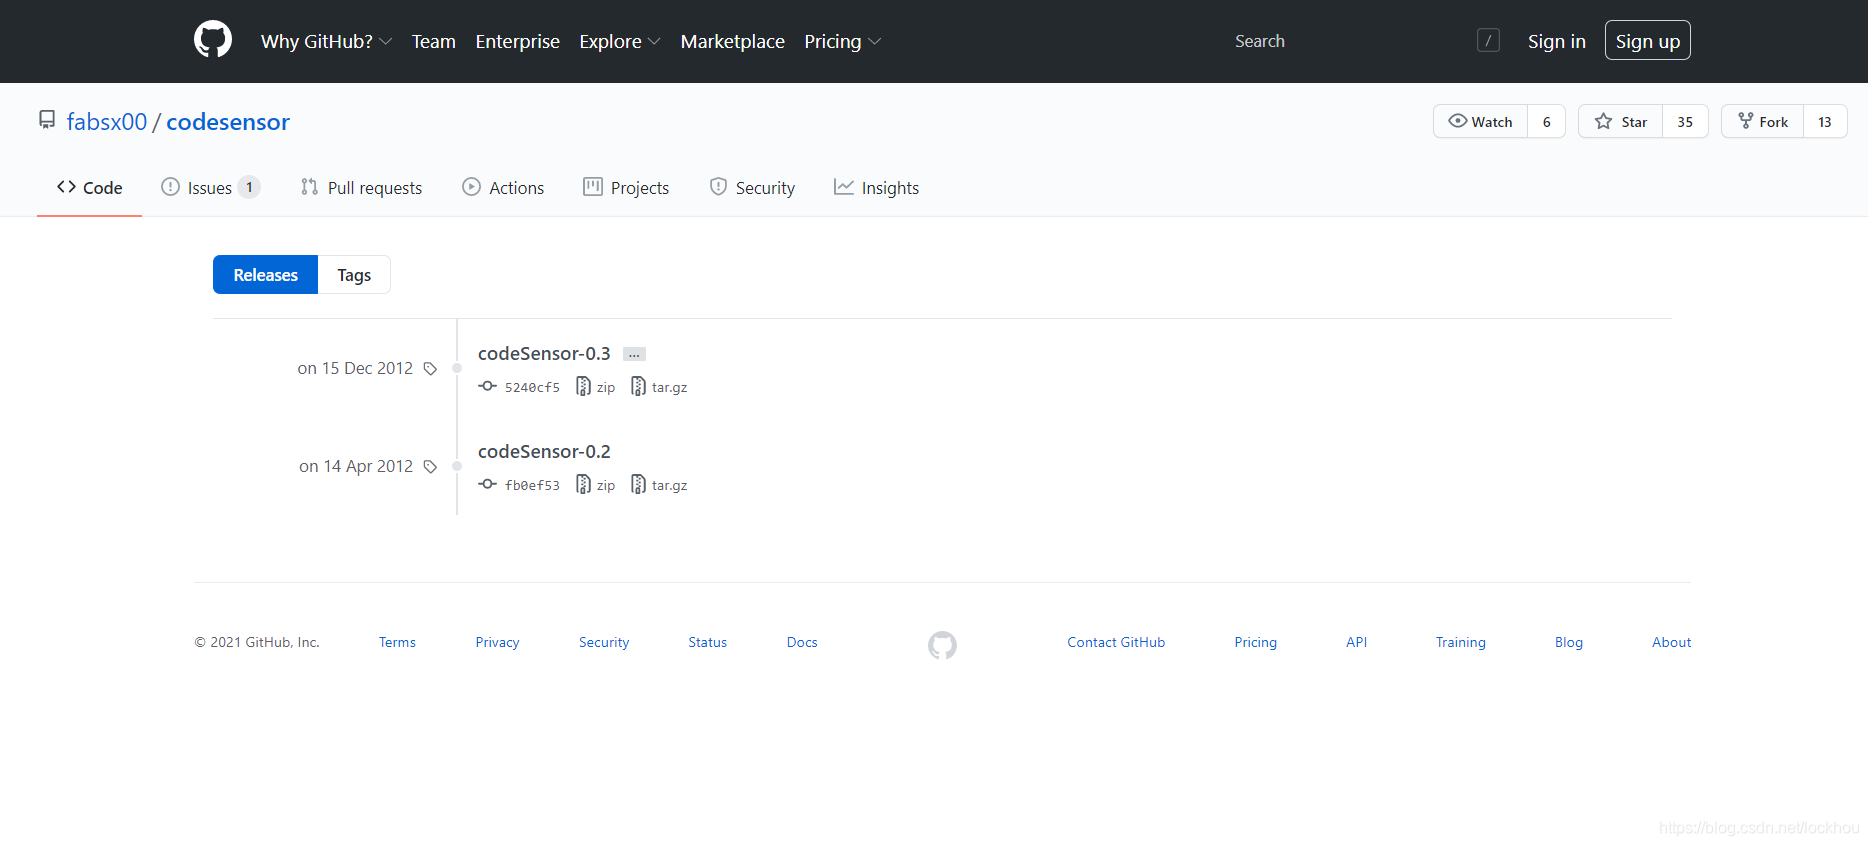Open the Pull requests tab
1868x846 pixels.
click(361, 187)
